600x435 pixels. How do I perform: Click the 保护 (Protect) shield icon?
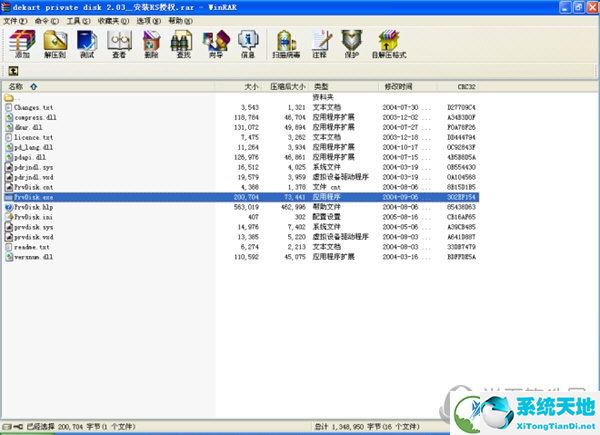tap(352, 44)
